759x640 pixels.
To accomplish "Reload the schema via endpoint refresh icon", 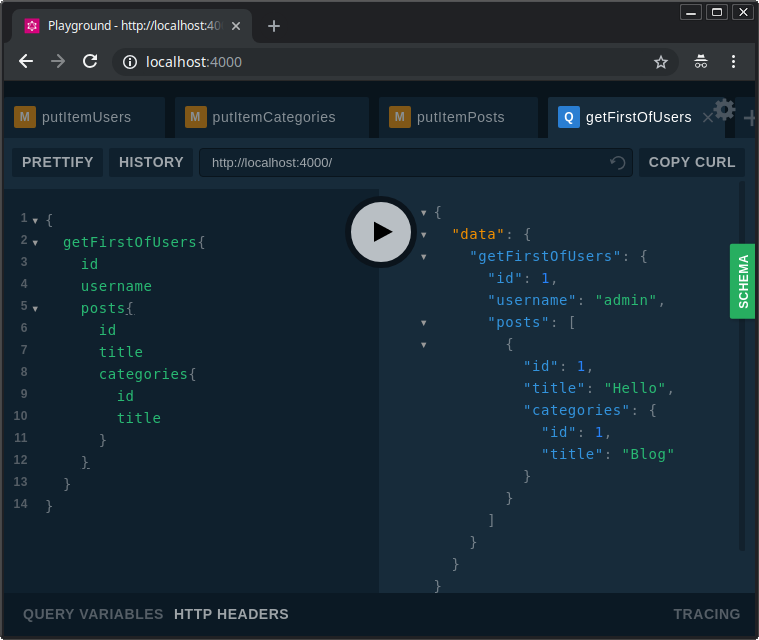I will (618, 163).
